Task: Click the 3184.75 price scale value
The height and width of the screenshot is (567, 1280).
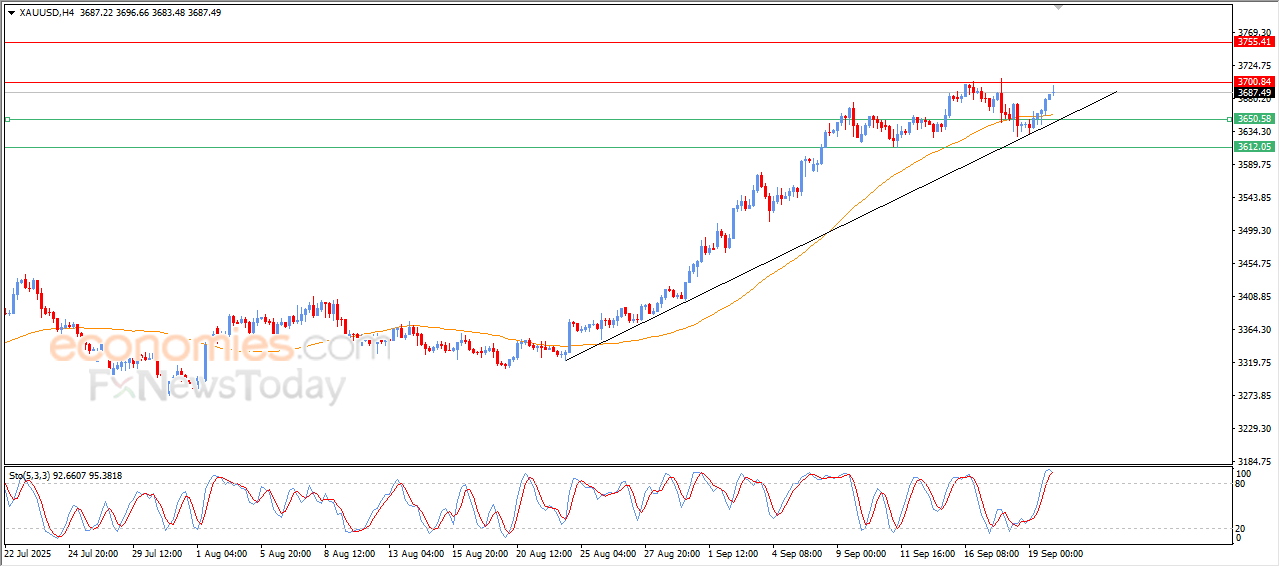Action: (x=1254, y=462)
